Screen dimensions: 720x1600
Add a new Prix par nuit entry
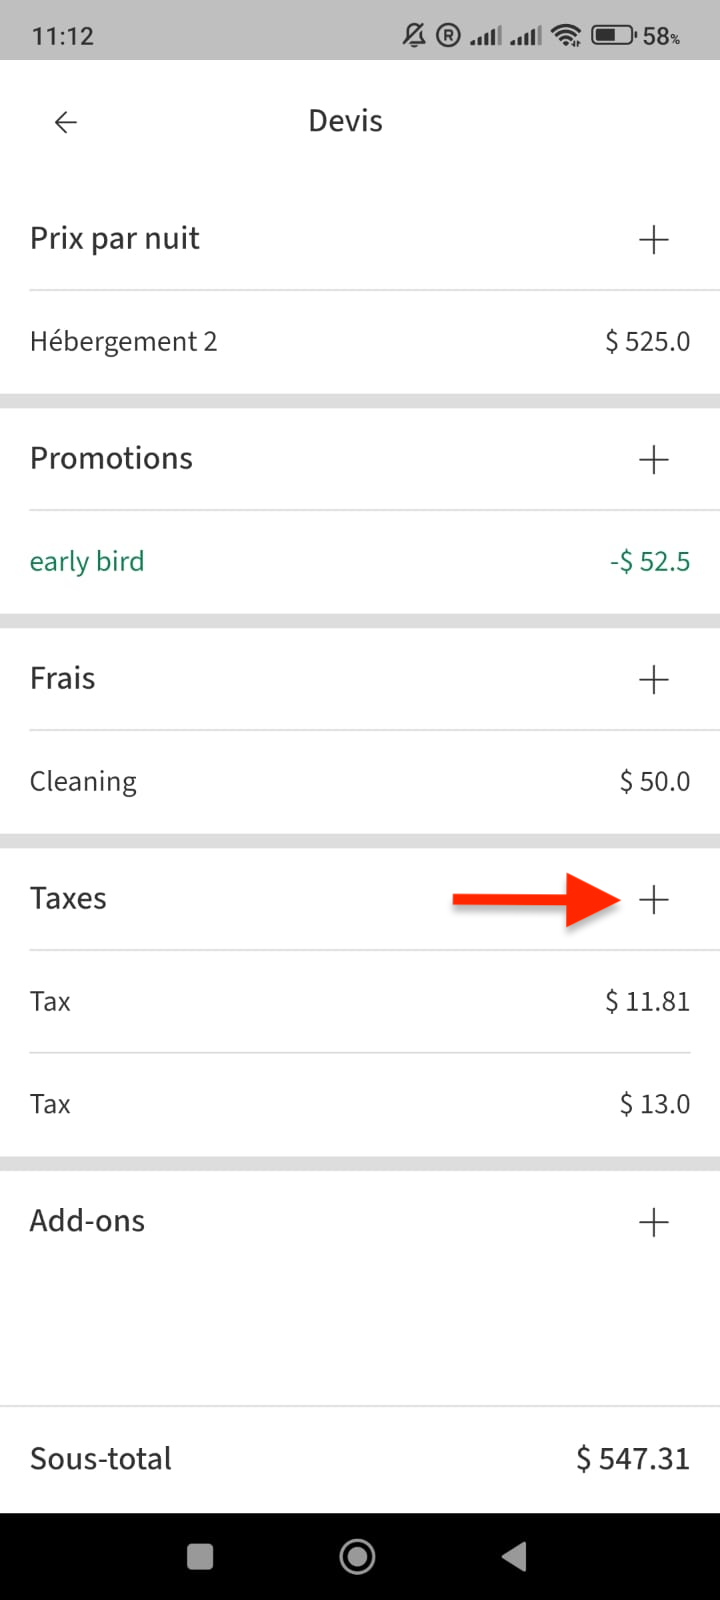coord(653,240)
